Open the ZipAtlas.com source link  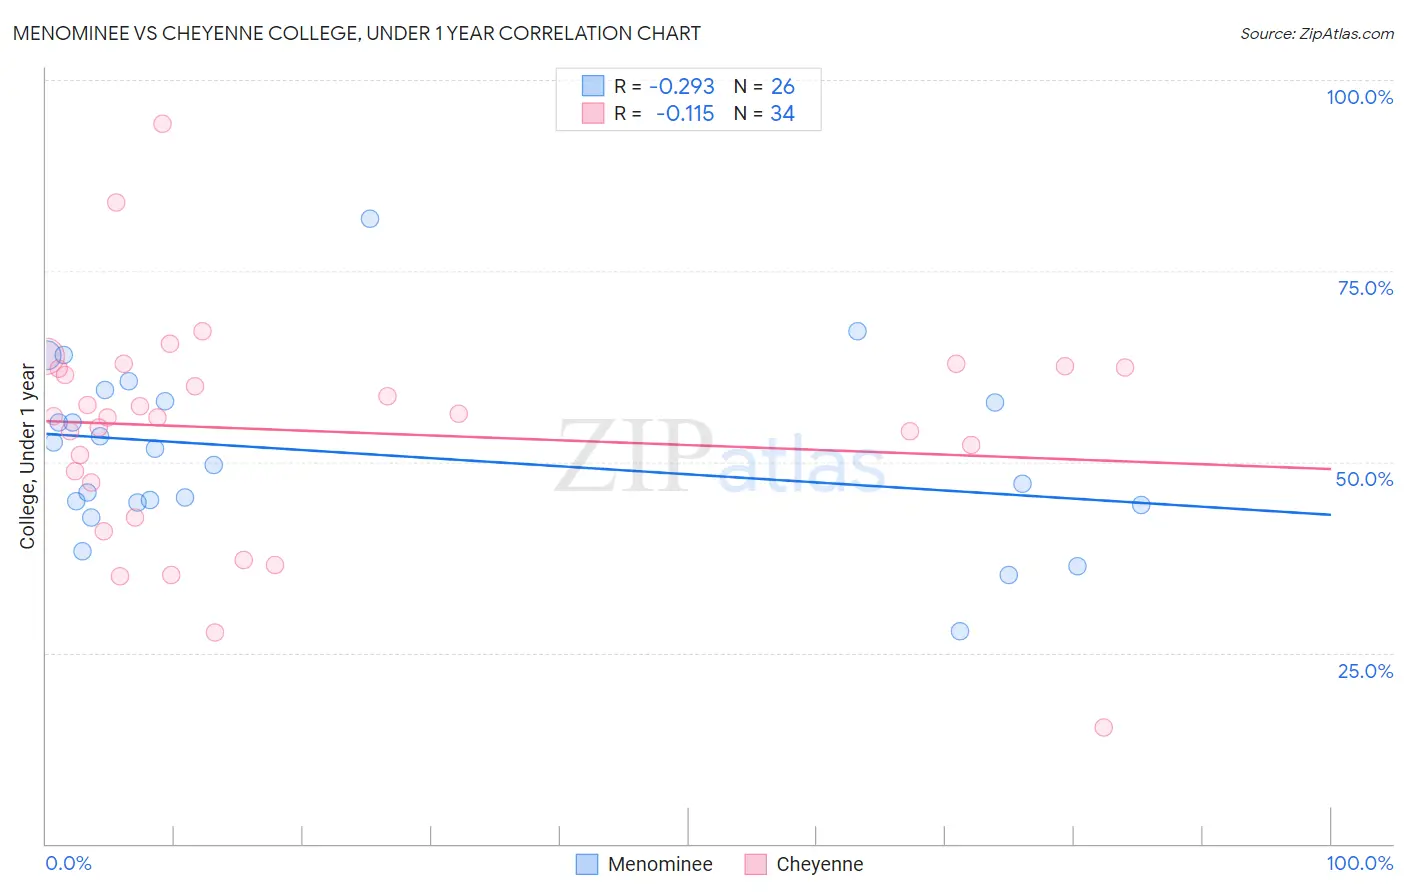[x=1317, y=33]
